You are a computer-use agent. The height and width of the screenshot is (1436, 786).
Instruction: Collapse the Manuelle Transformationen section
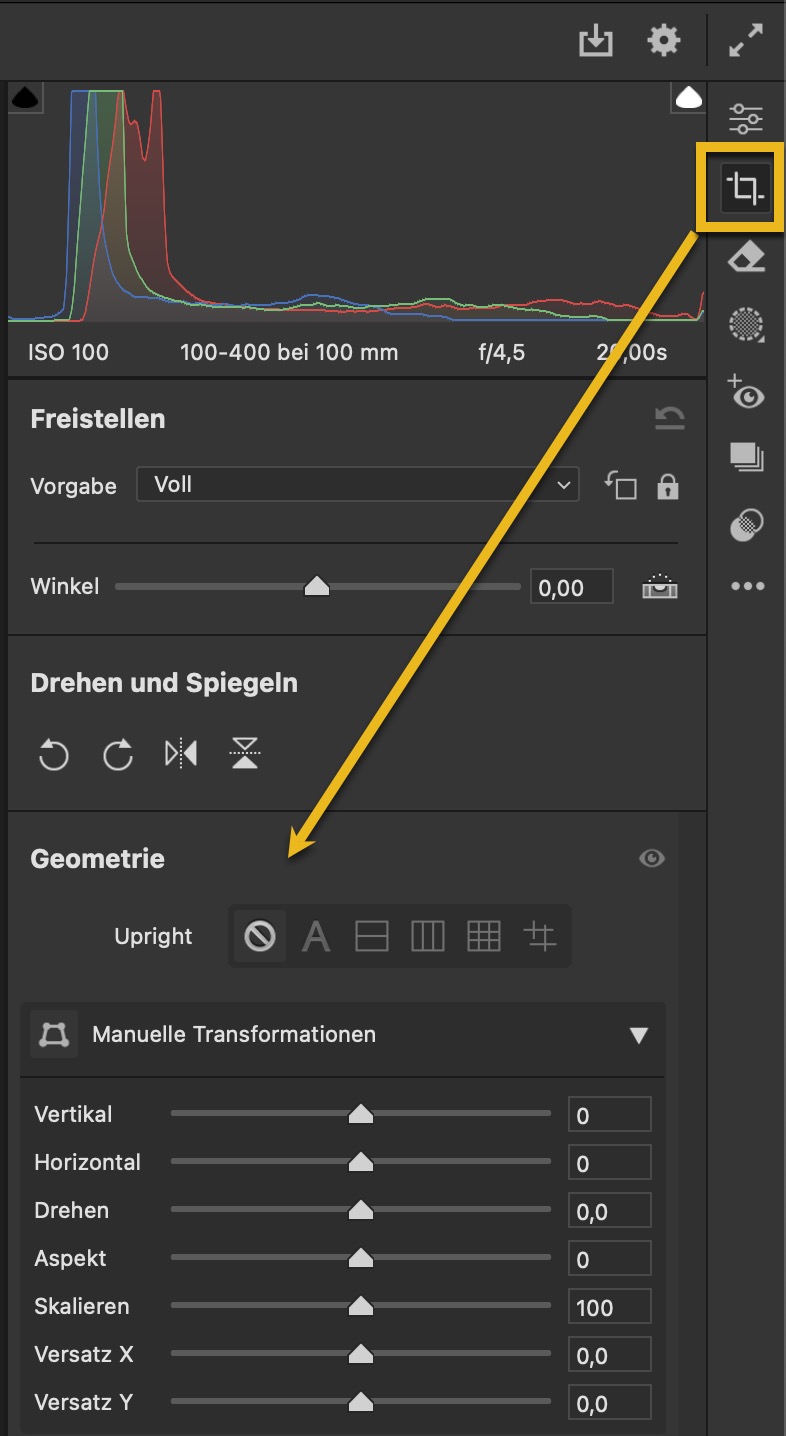[x=639, y=1035]
